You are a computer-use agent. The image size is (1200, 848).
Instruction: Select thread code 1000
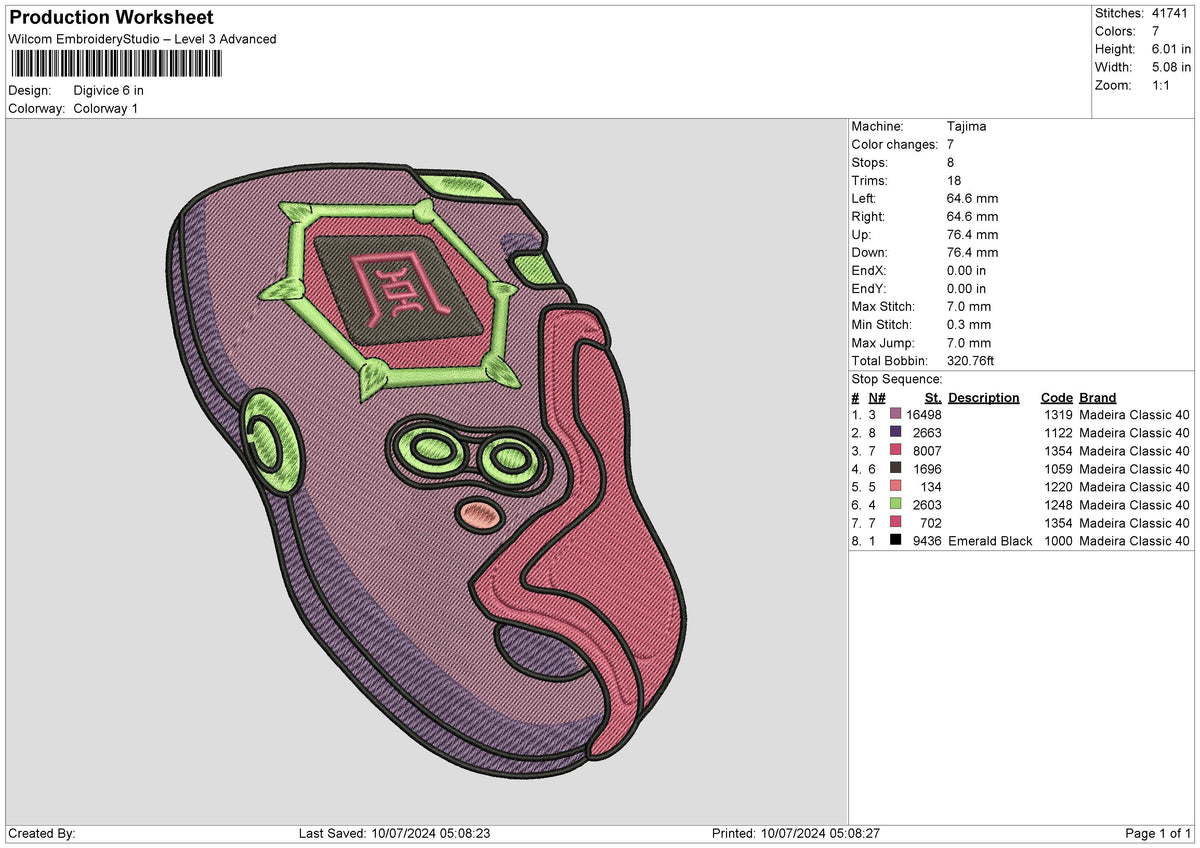pyautogui.click(x=1058, y=541)
